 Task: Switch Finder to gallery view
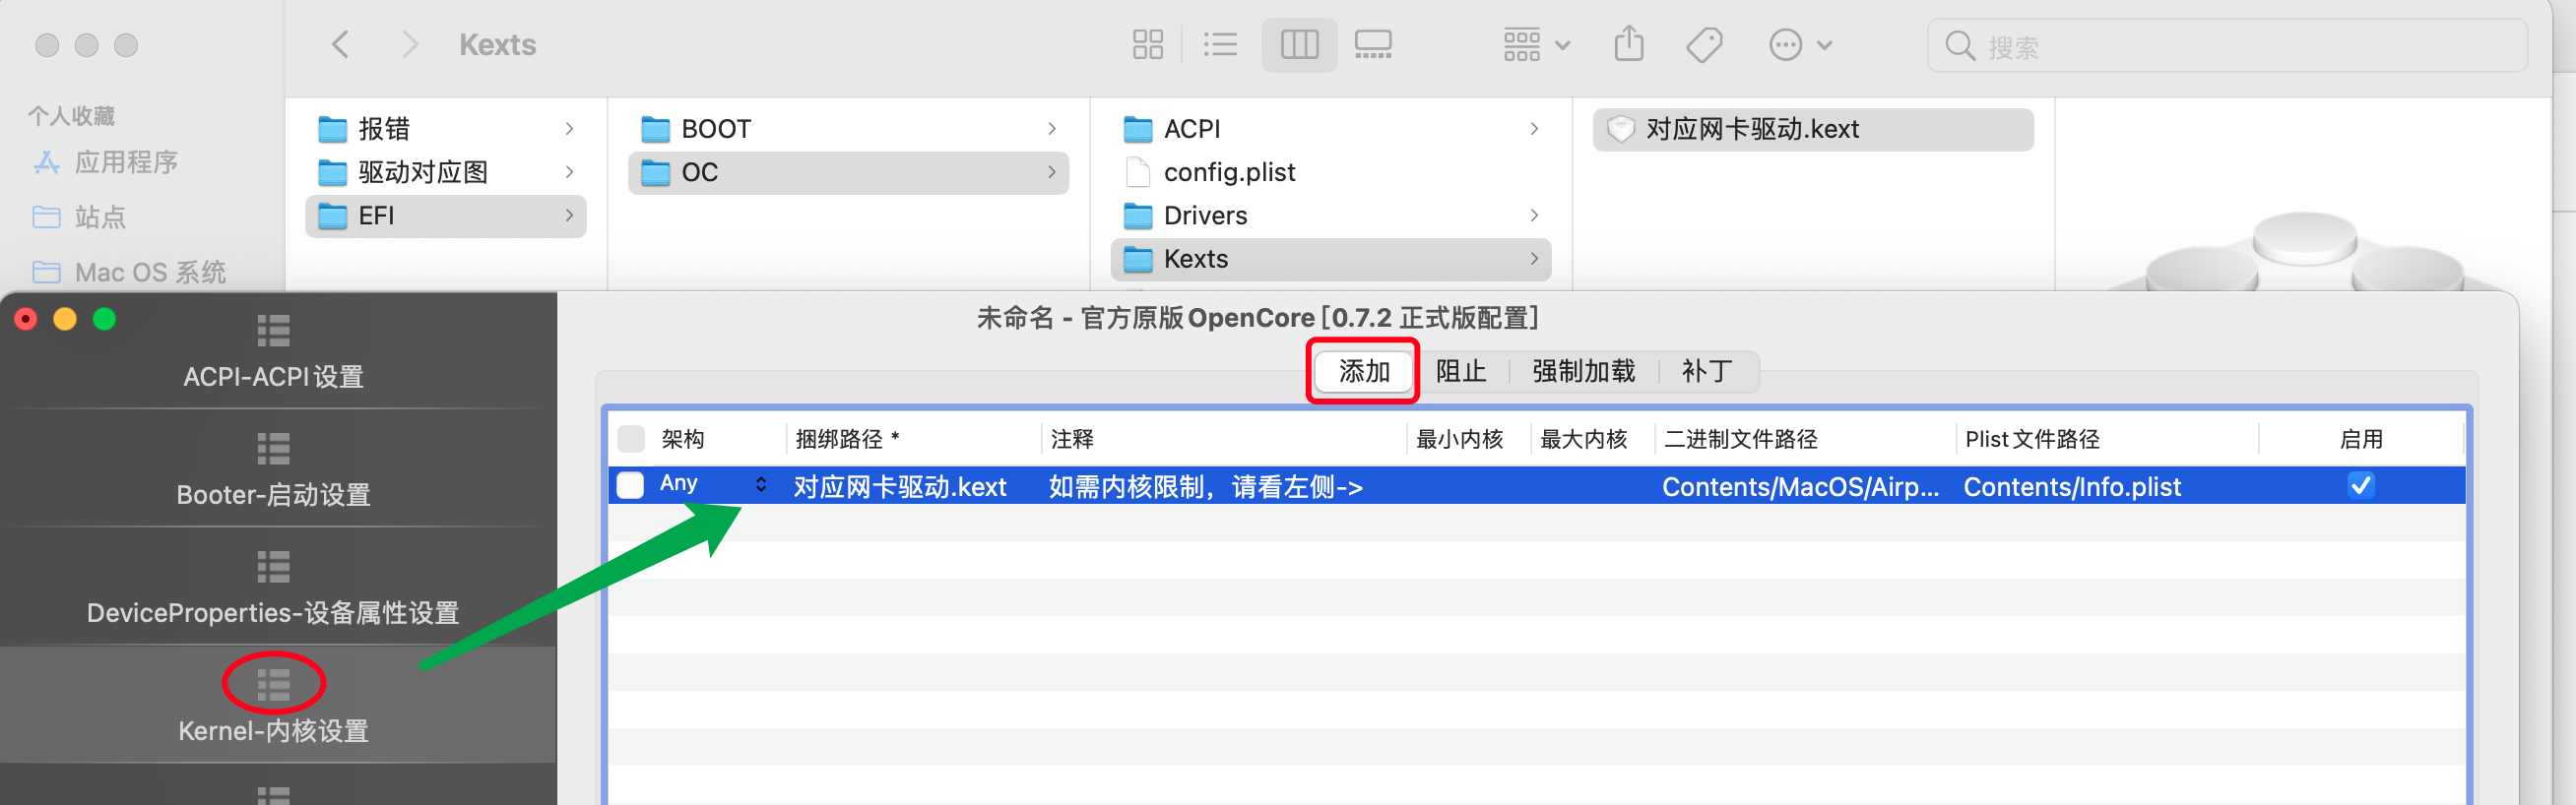coord(1373,45)
